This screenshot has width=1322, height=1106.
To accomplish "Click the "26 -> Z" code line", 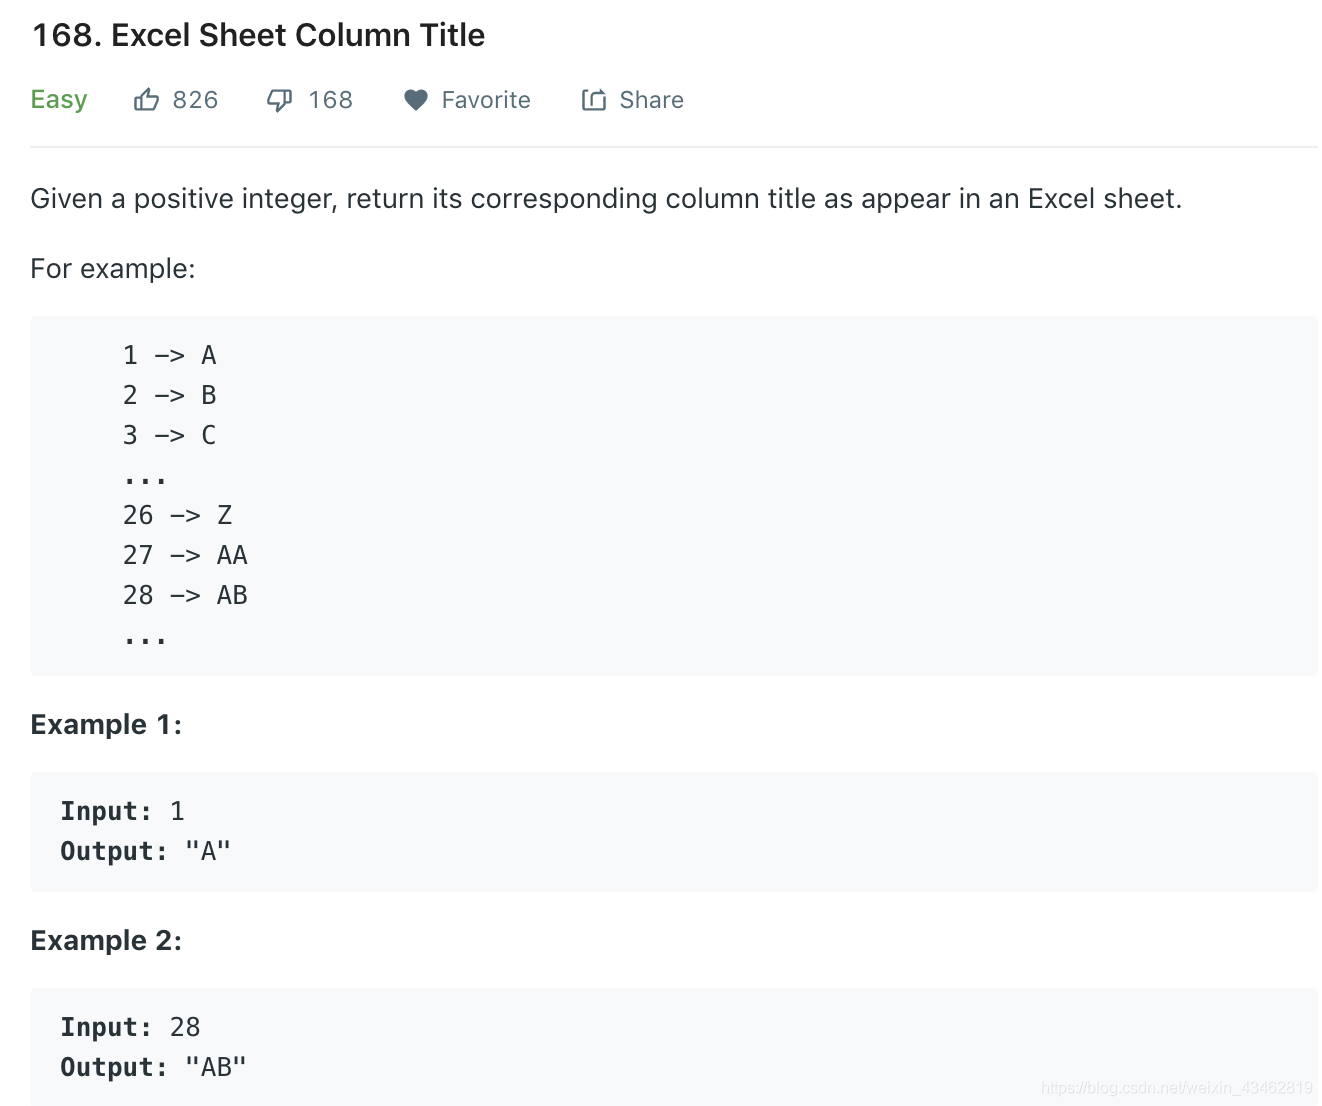I will (x=177, y=515).
